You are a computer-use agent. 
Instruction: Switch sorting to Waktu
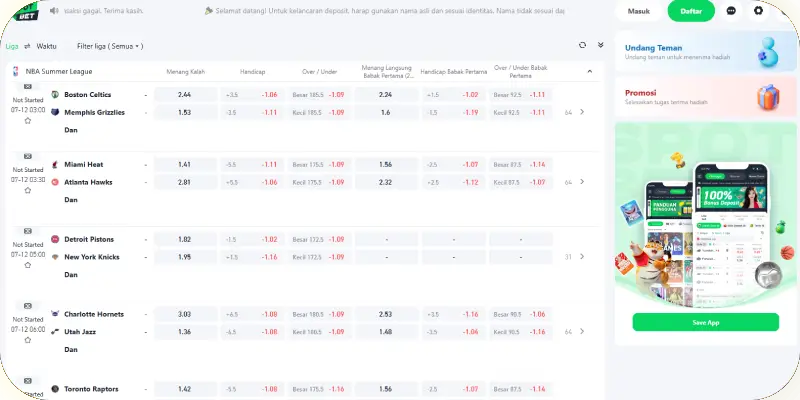[x=46, y=46]
